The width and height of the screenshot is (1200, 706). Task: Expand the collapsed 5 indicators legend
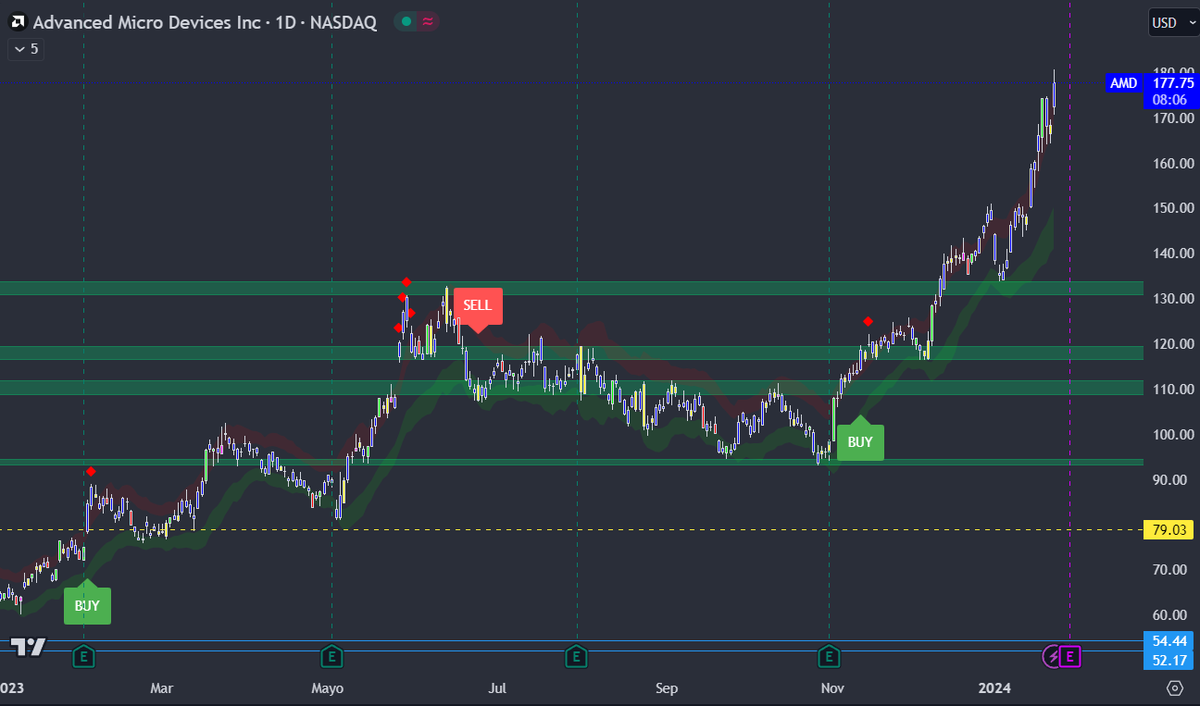pyautogui.click(x=24, y=48)
